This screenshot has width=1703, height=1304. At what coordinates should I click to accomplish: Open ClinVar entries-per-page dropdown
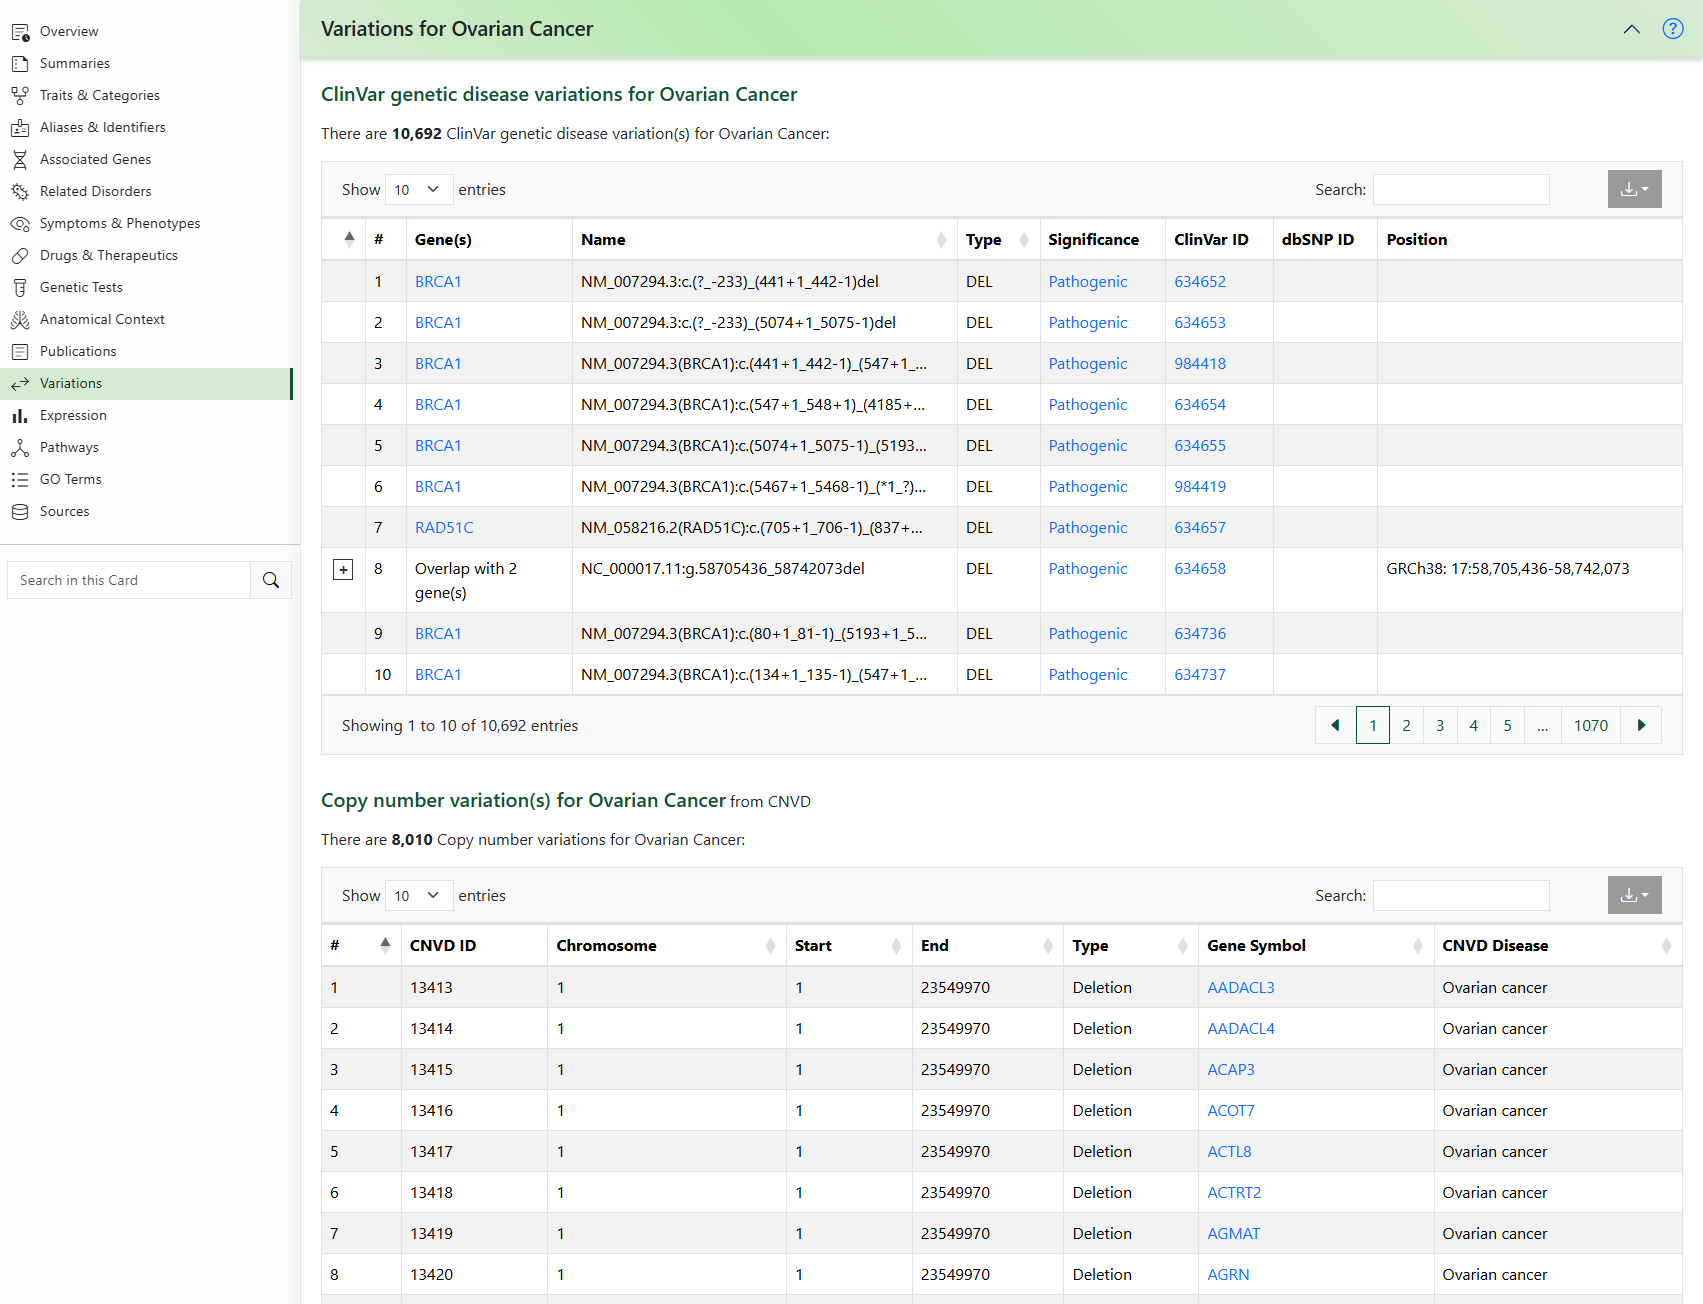(x=418, y=190)
